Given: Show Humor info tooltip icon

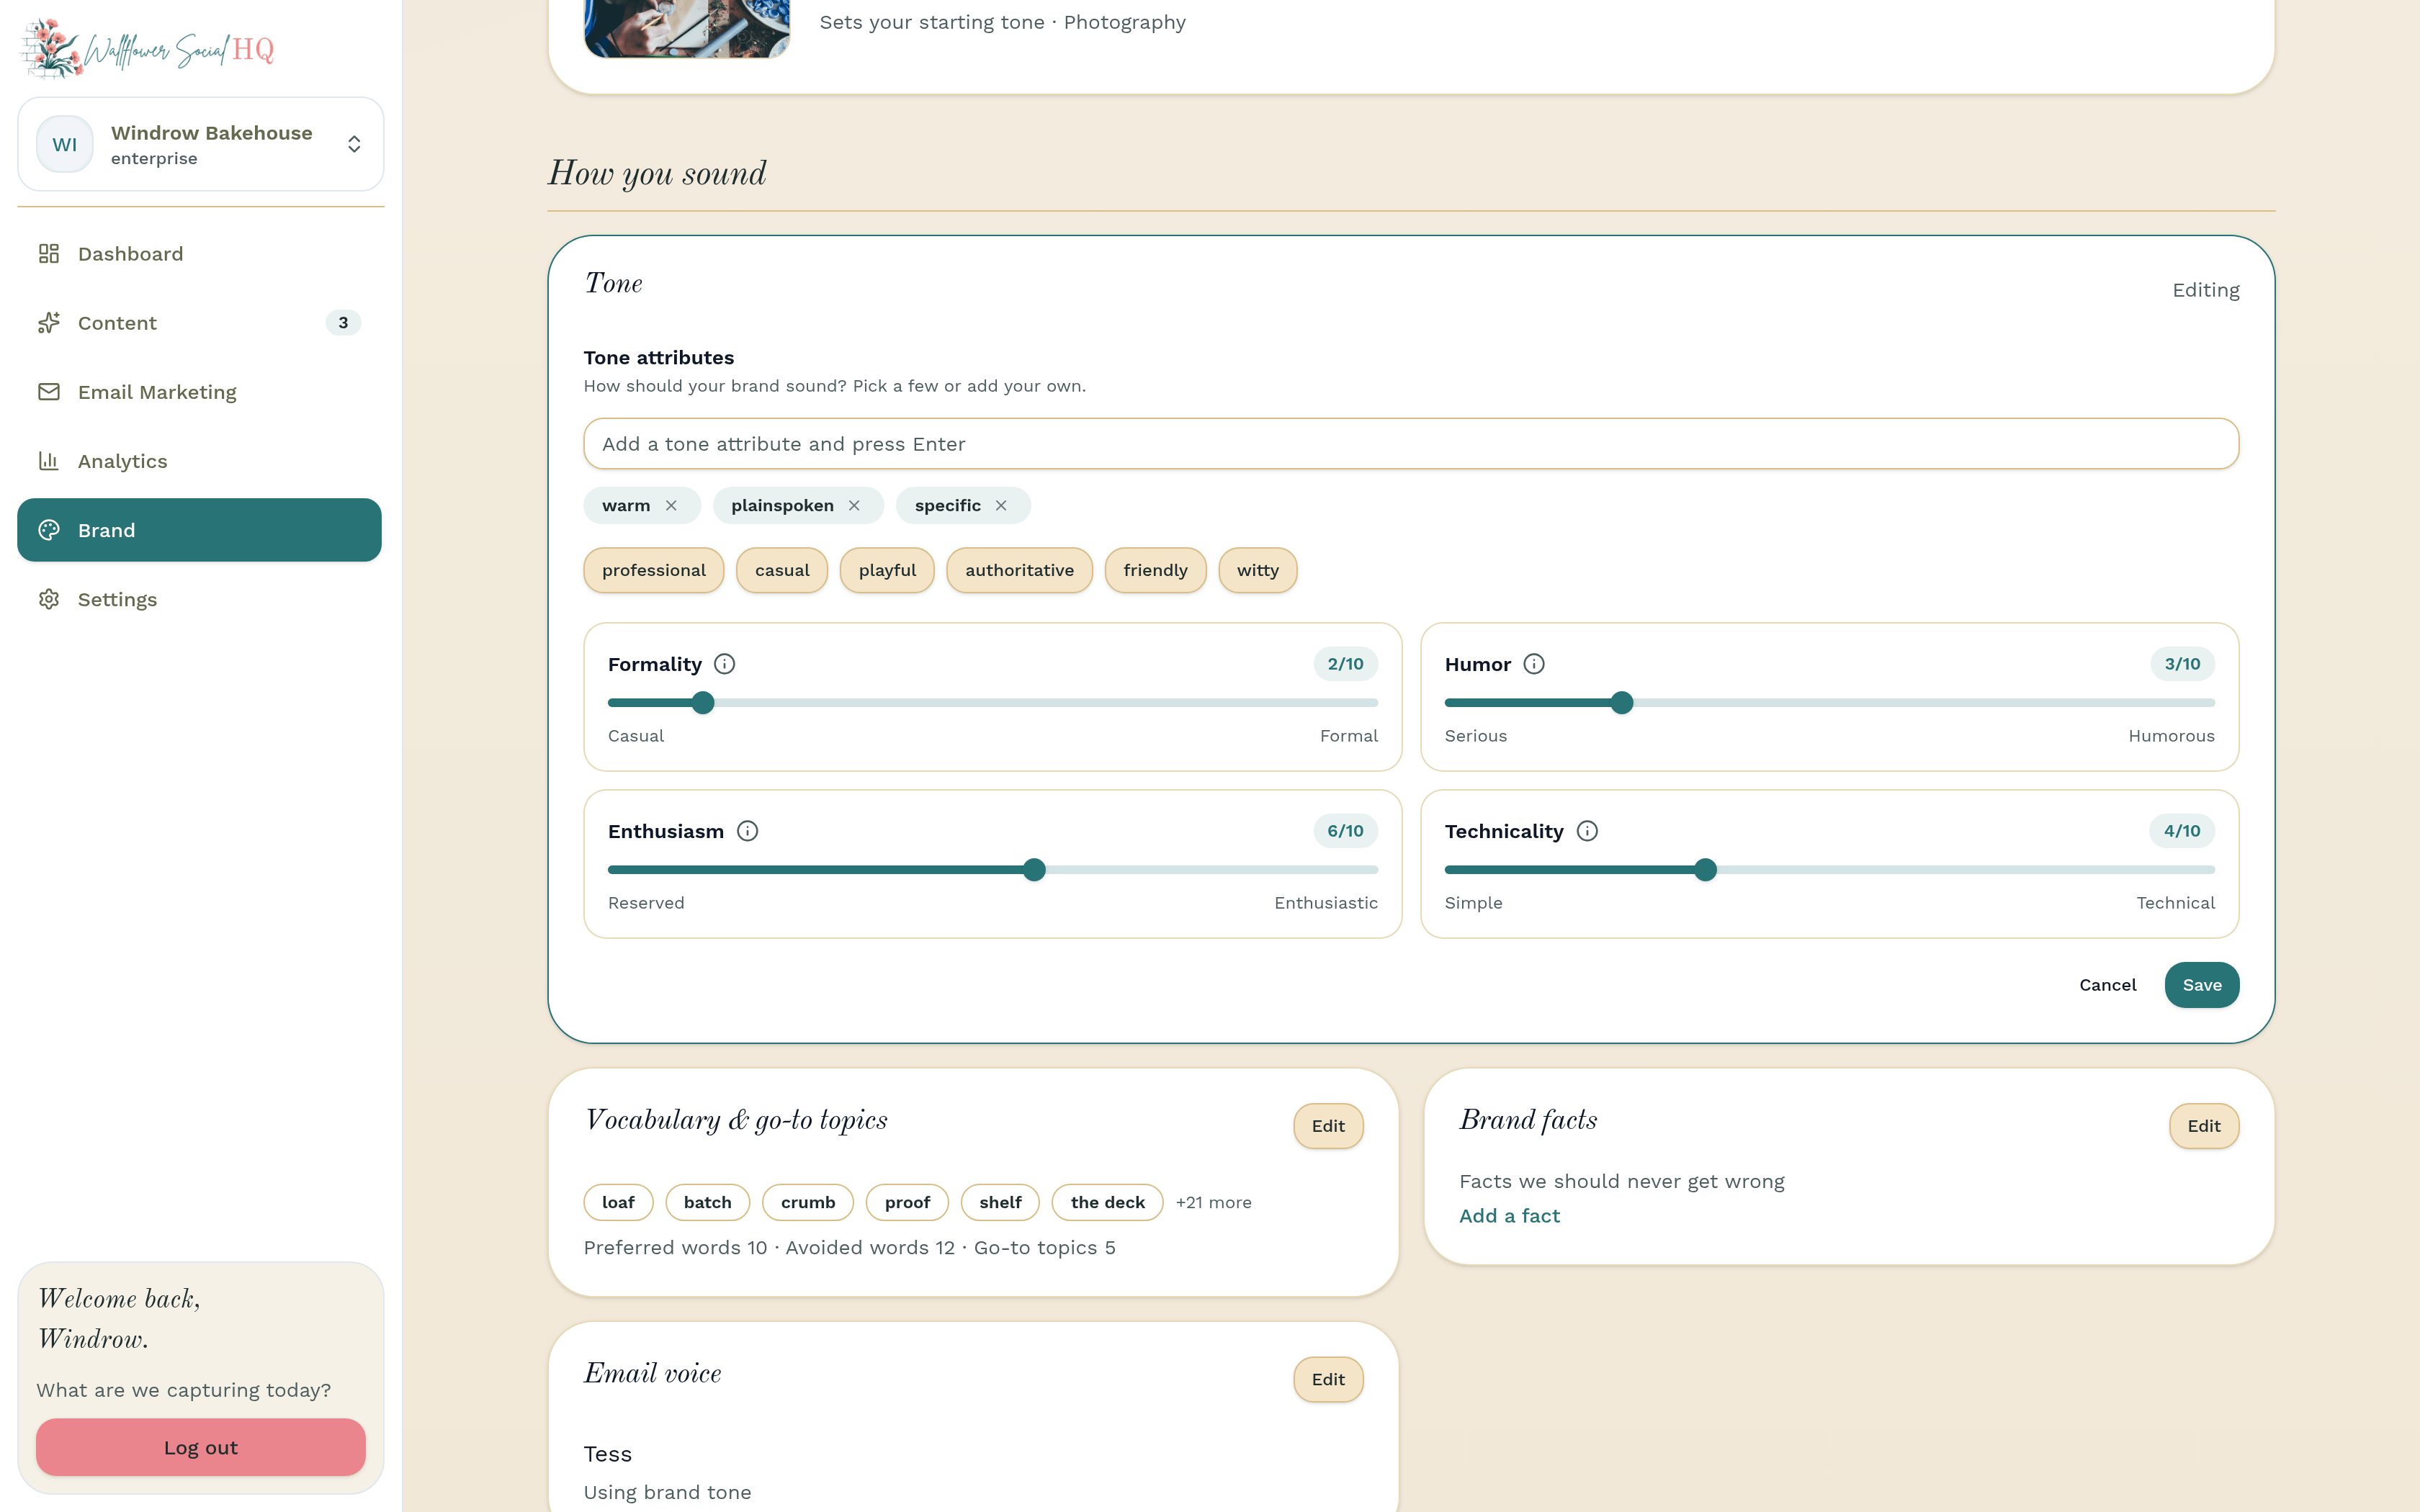Looking at the screenshot, I should click(x=1534, y=664).
